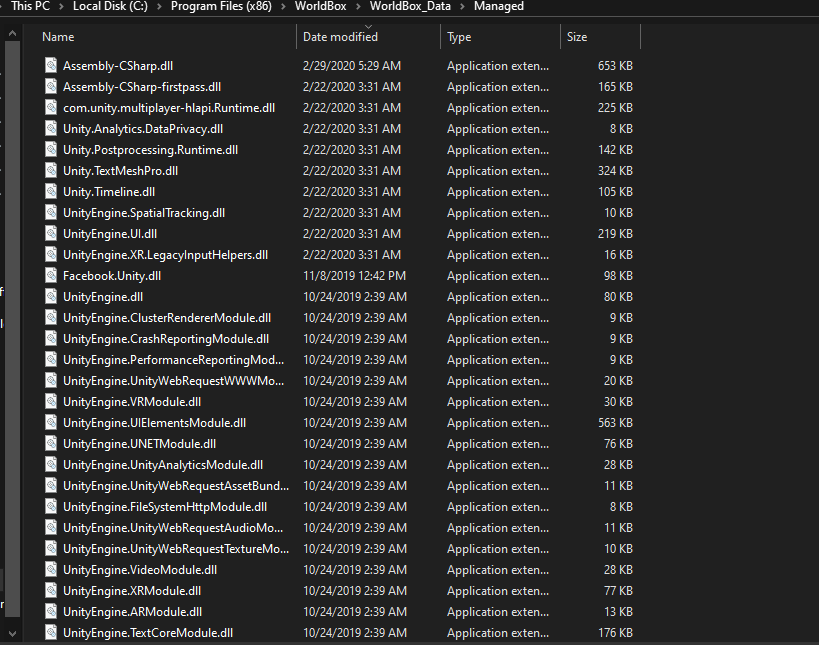Screen dimensions: 819x645
Task: Click the 653 KB size cell
Action: point(615,66)
